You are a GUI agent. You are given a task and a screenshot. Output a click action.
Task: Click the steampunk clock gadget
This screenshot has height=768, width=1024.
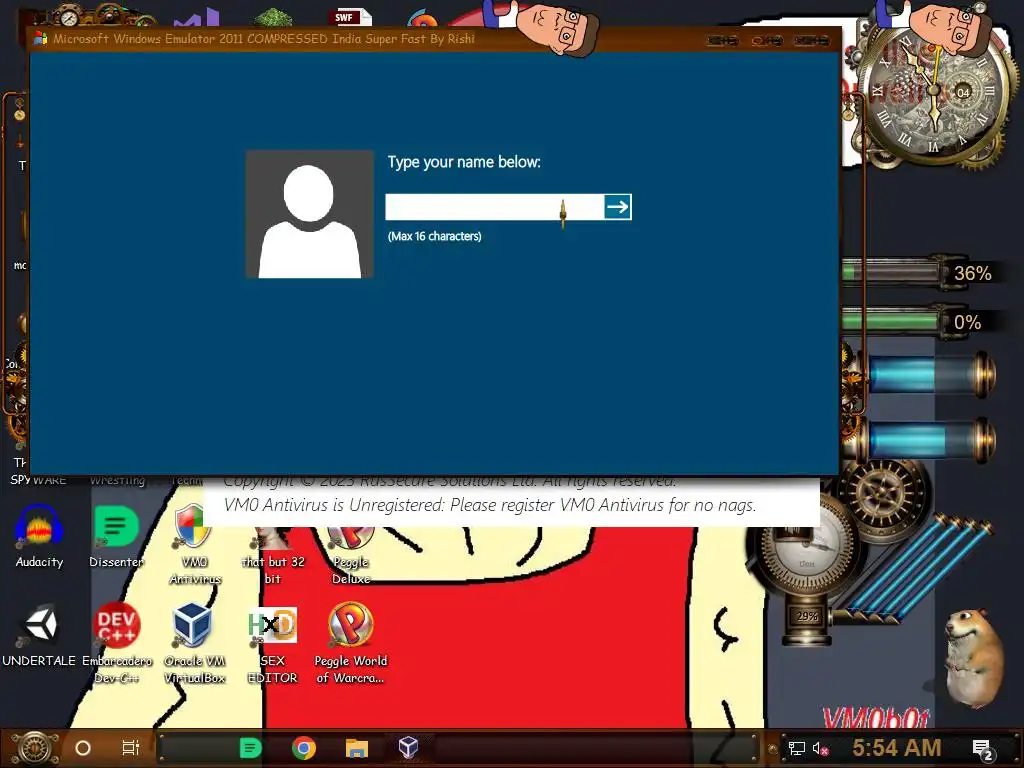coord(935,90)
